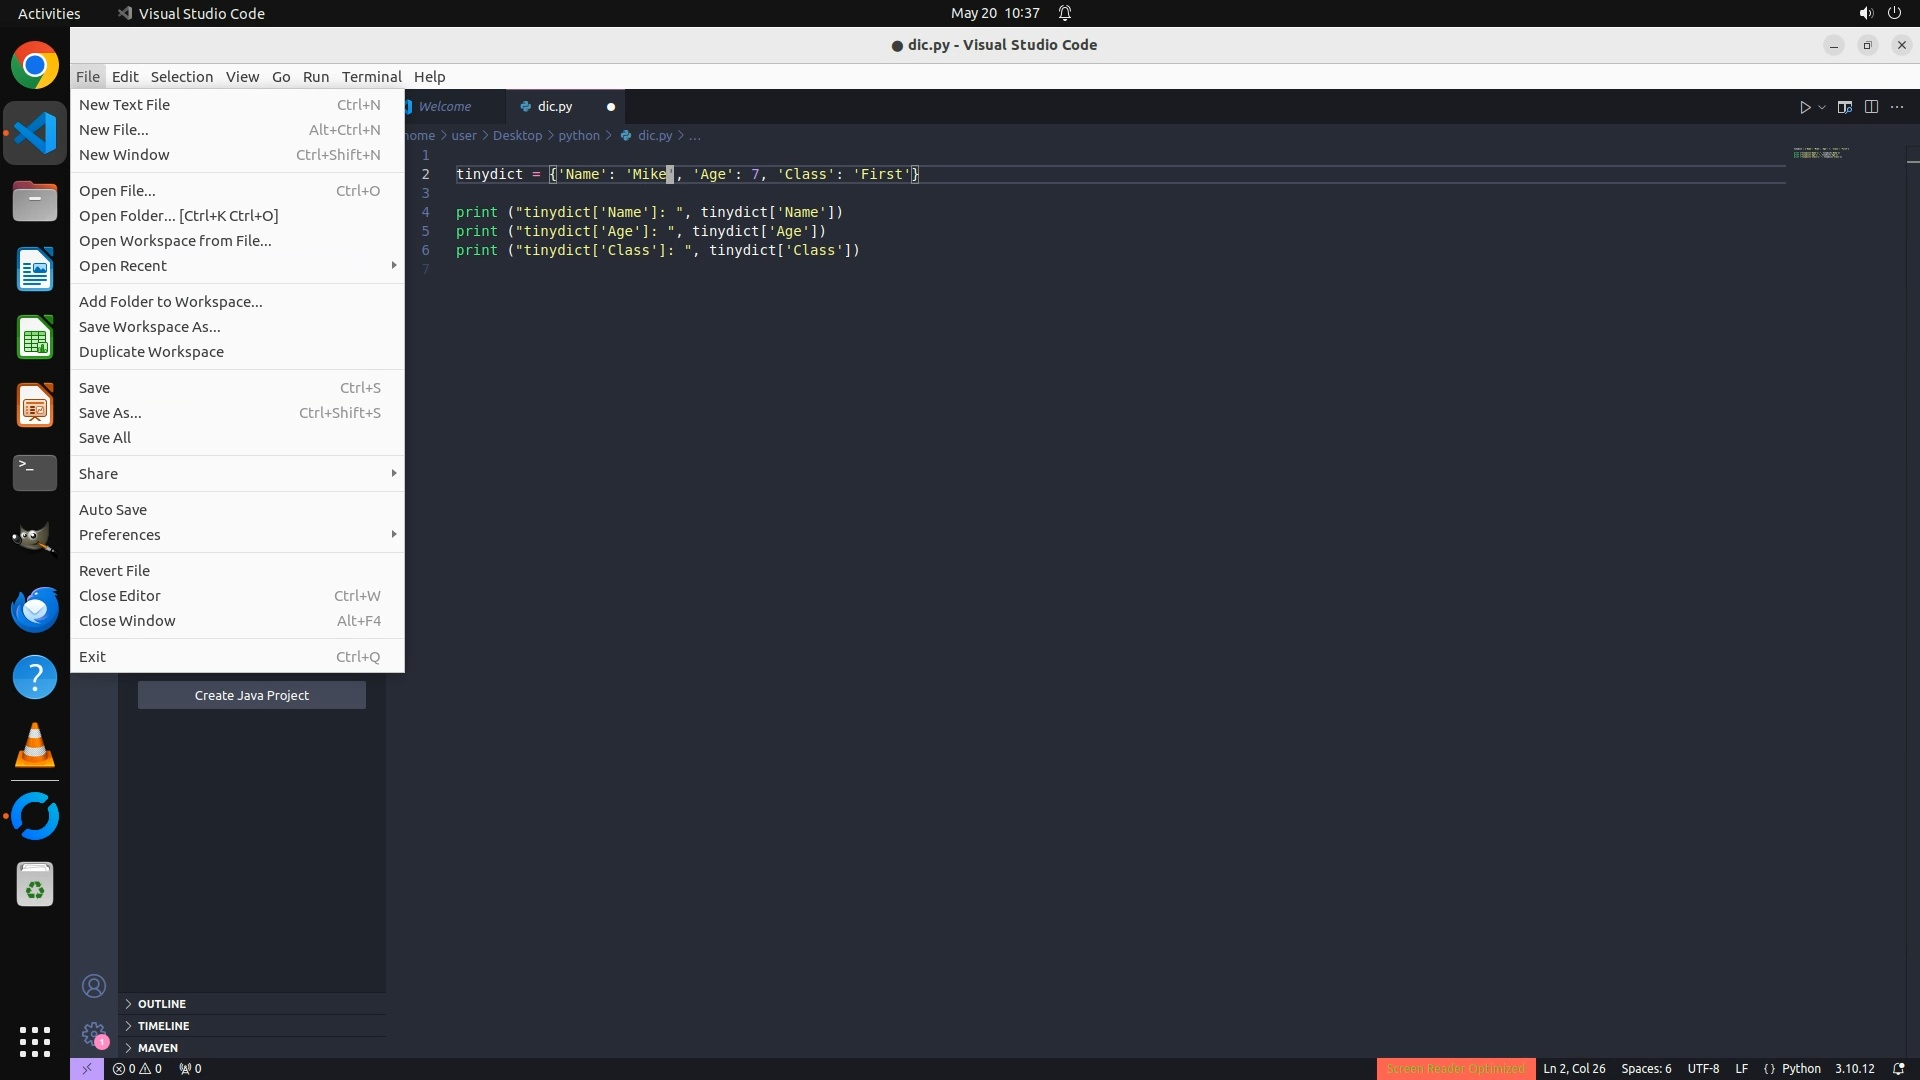Click errors and warnings status indicator
The image size is (1920, 1080).
[137, 1068]
